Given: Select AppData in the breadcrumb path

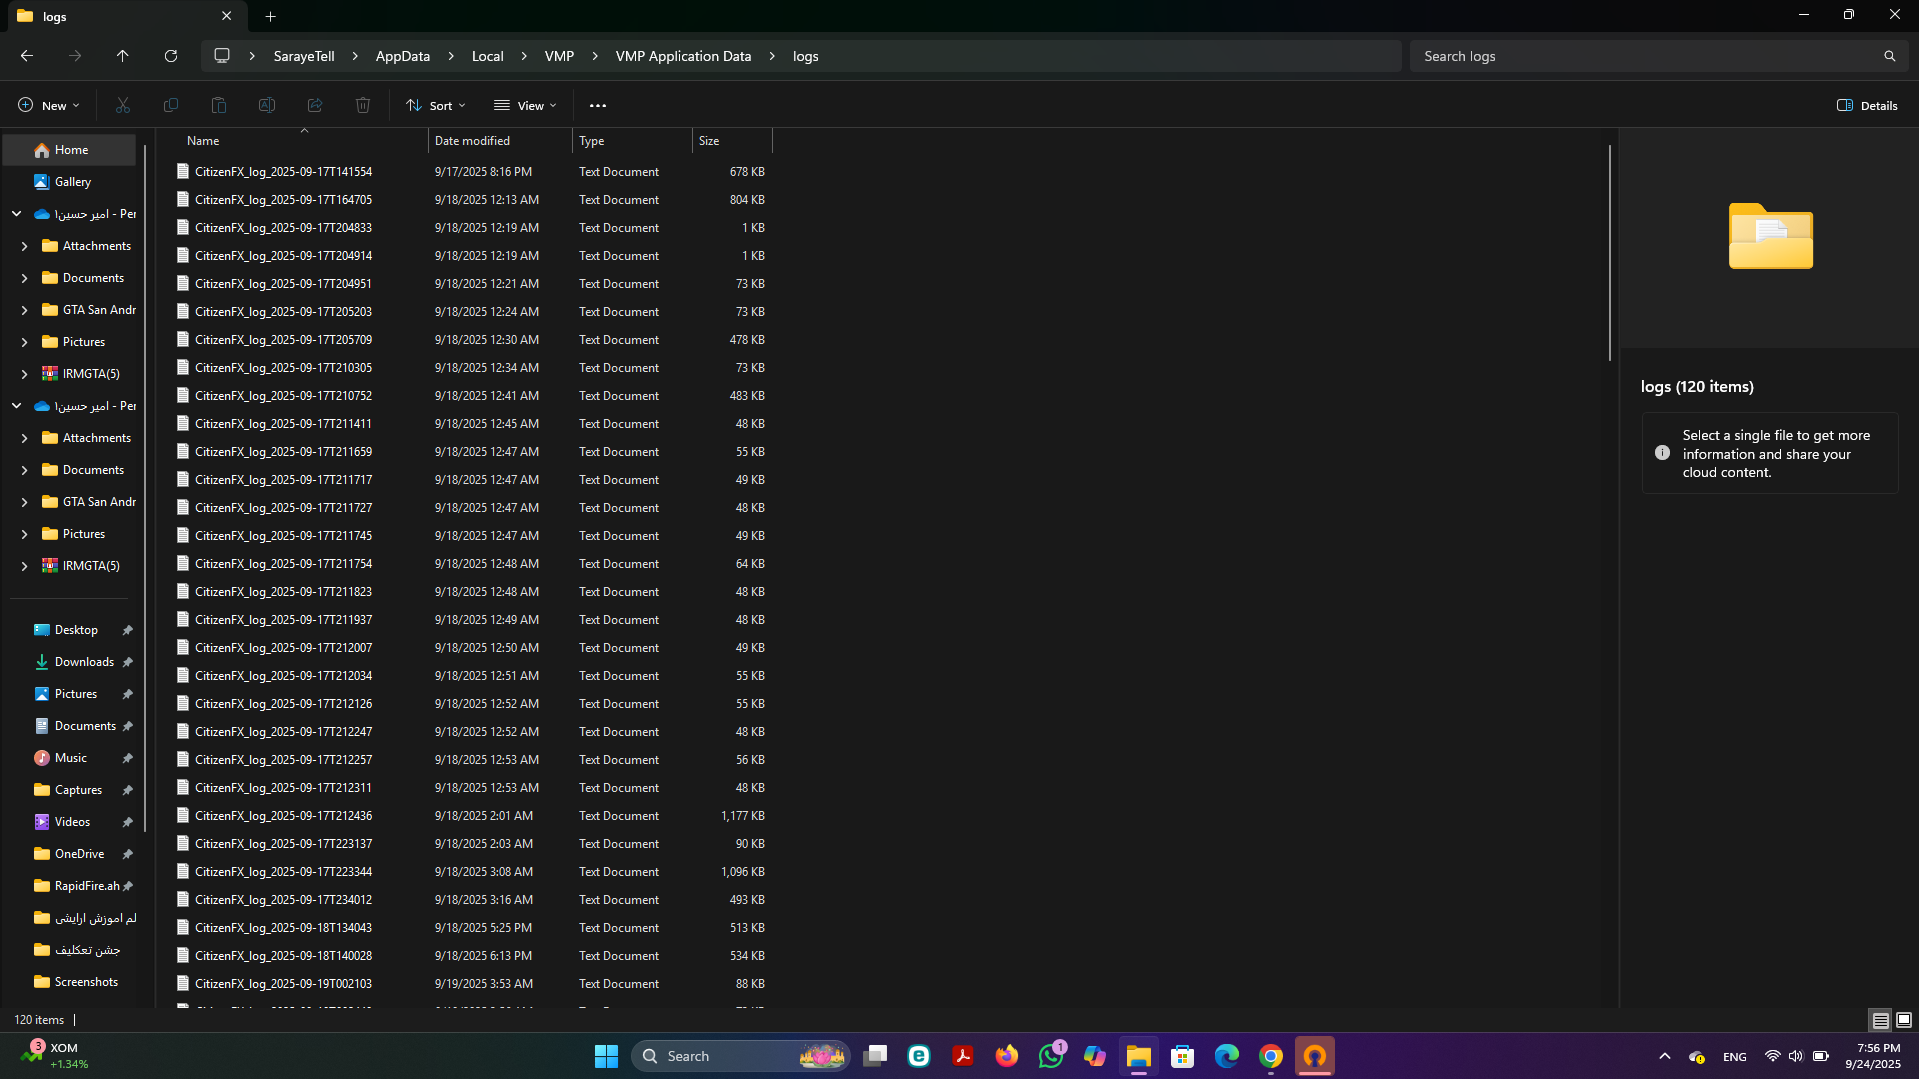Looking at the screenshot, I should coord(402,56).
